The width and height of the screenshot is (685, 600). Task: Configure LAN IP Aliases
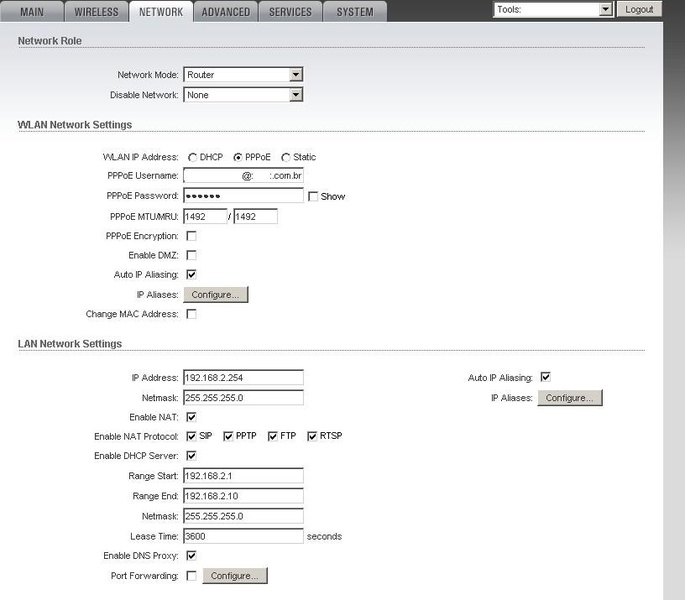coord(570,398)
